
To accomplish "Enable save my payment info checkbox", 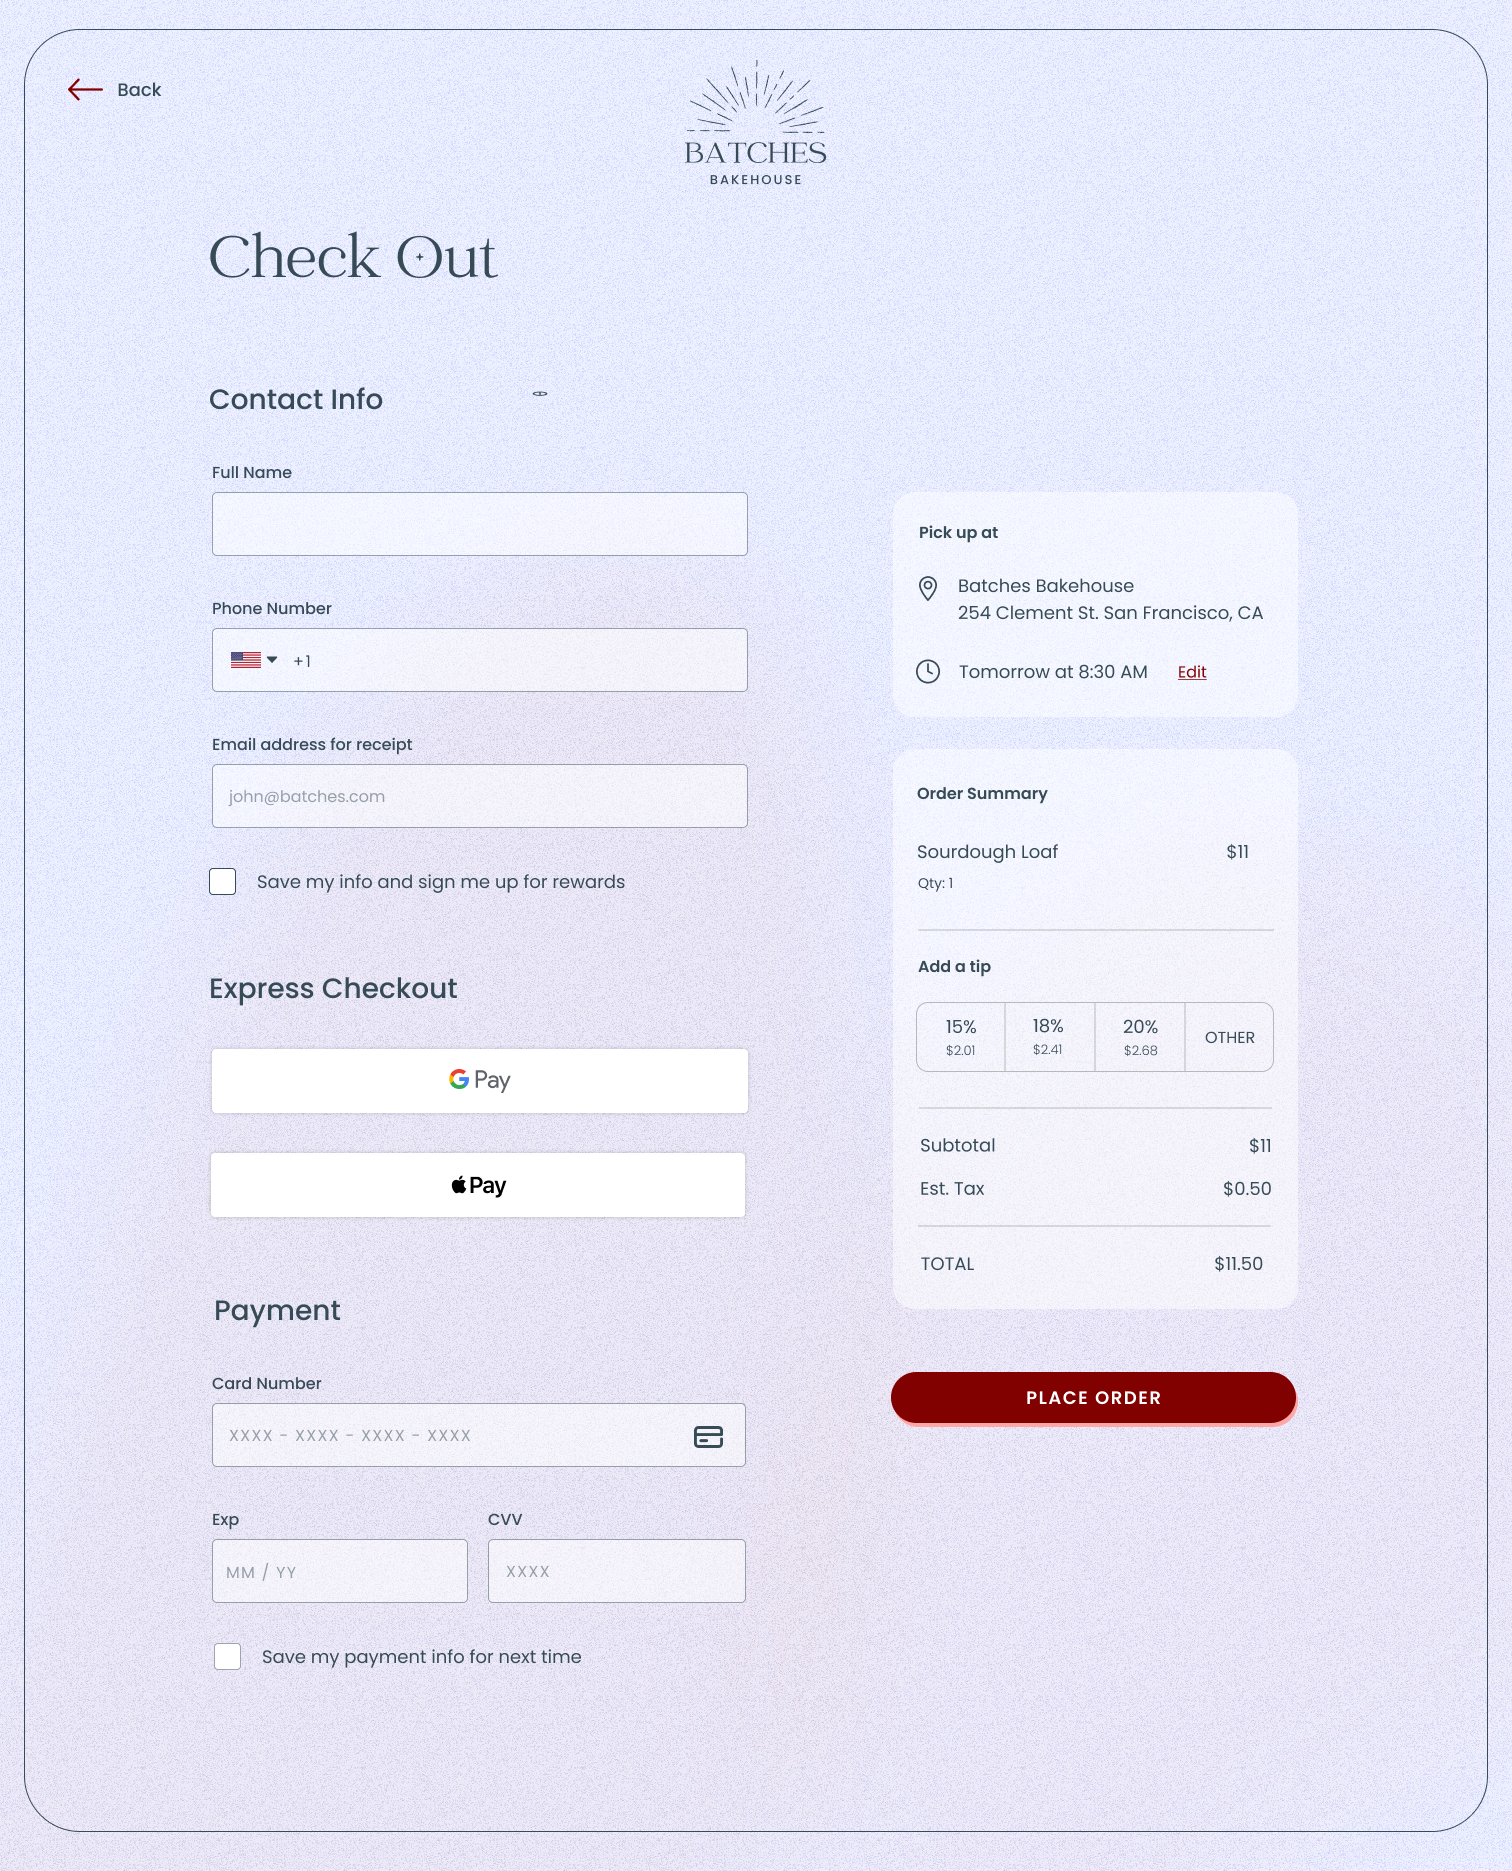I will 228,1656.
